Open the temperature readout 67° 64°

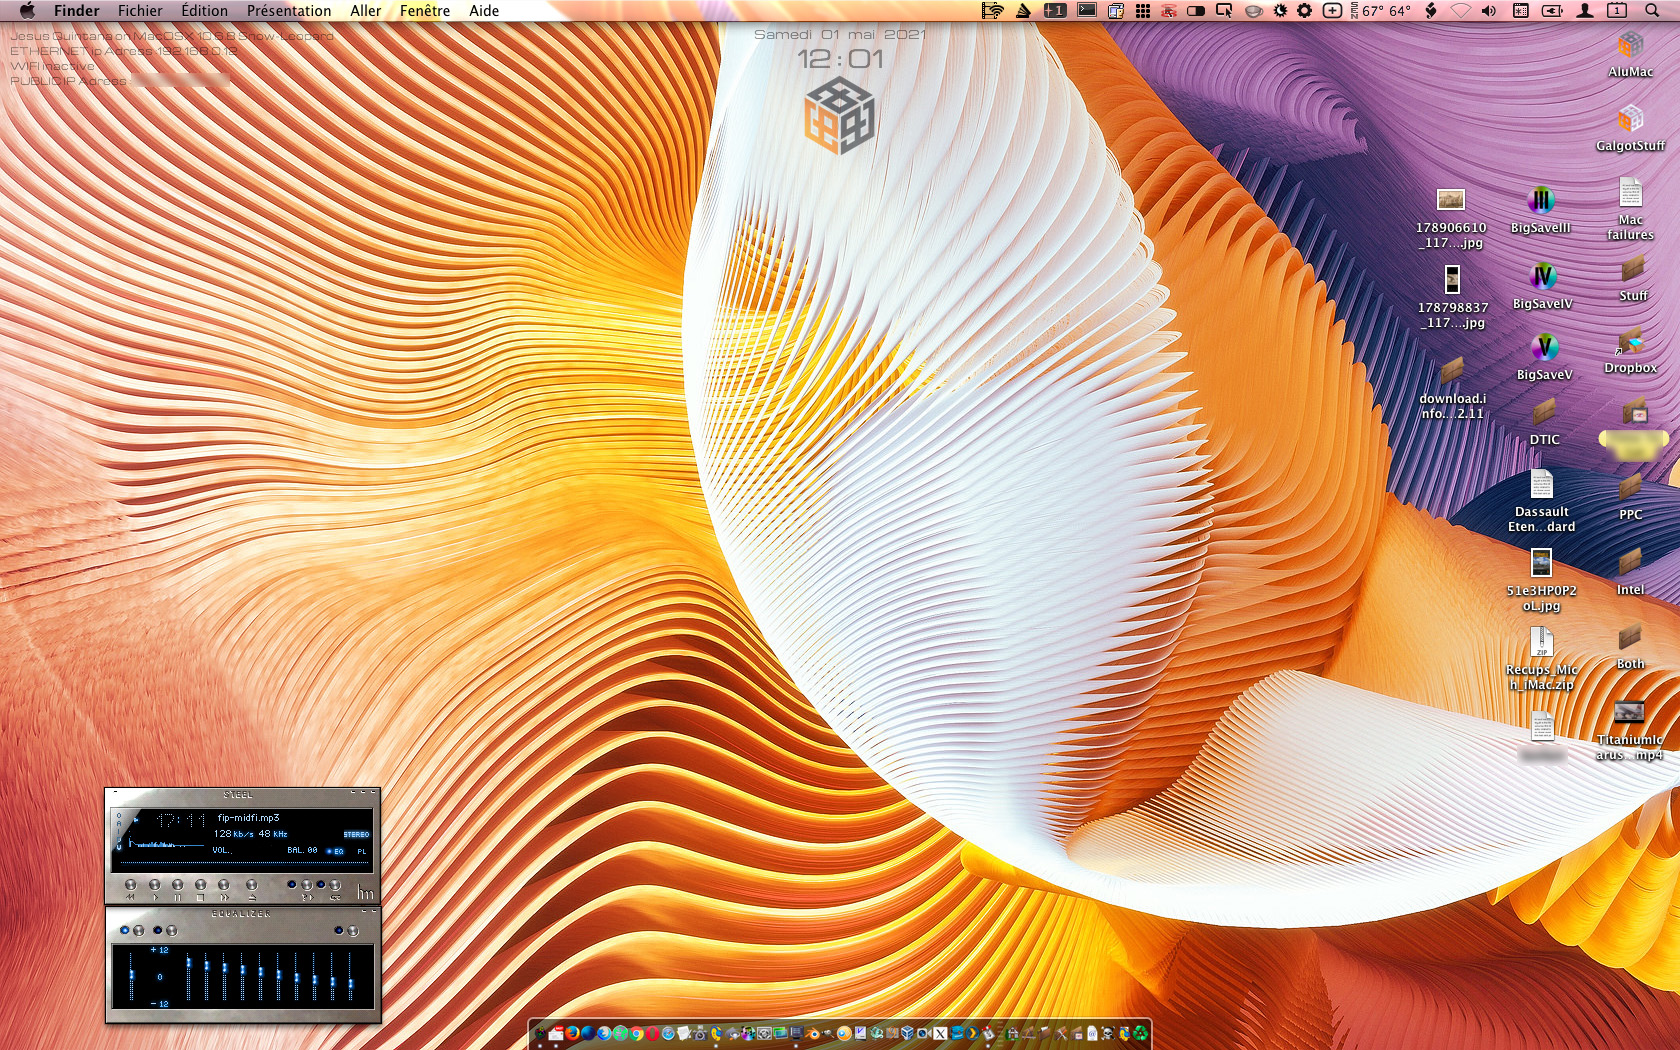point(1386,11)
